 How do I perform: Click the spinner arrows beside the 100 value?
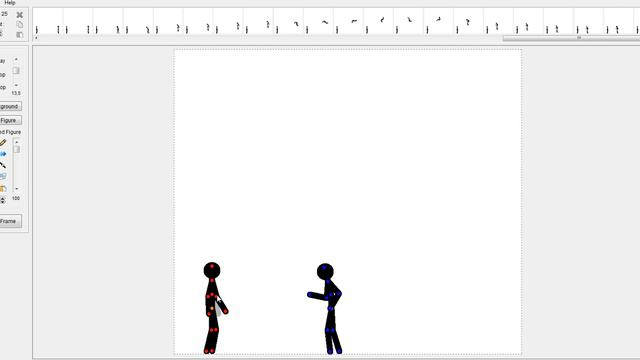[3, 200]
